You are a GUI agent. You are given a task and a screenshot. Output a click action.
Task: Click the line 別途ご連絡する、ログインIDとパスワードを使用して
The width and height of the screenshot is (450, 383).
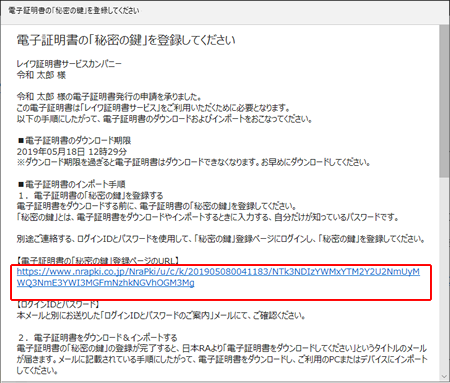tap(221, 239)
